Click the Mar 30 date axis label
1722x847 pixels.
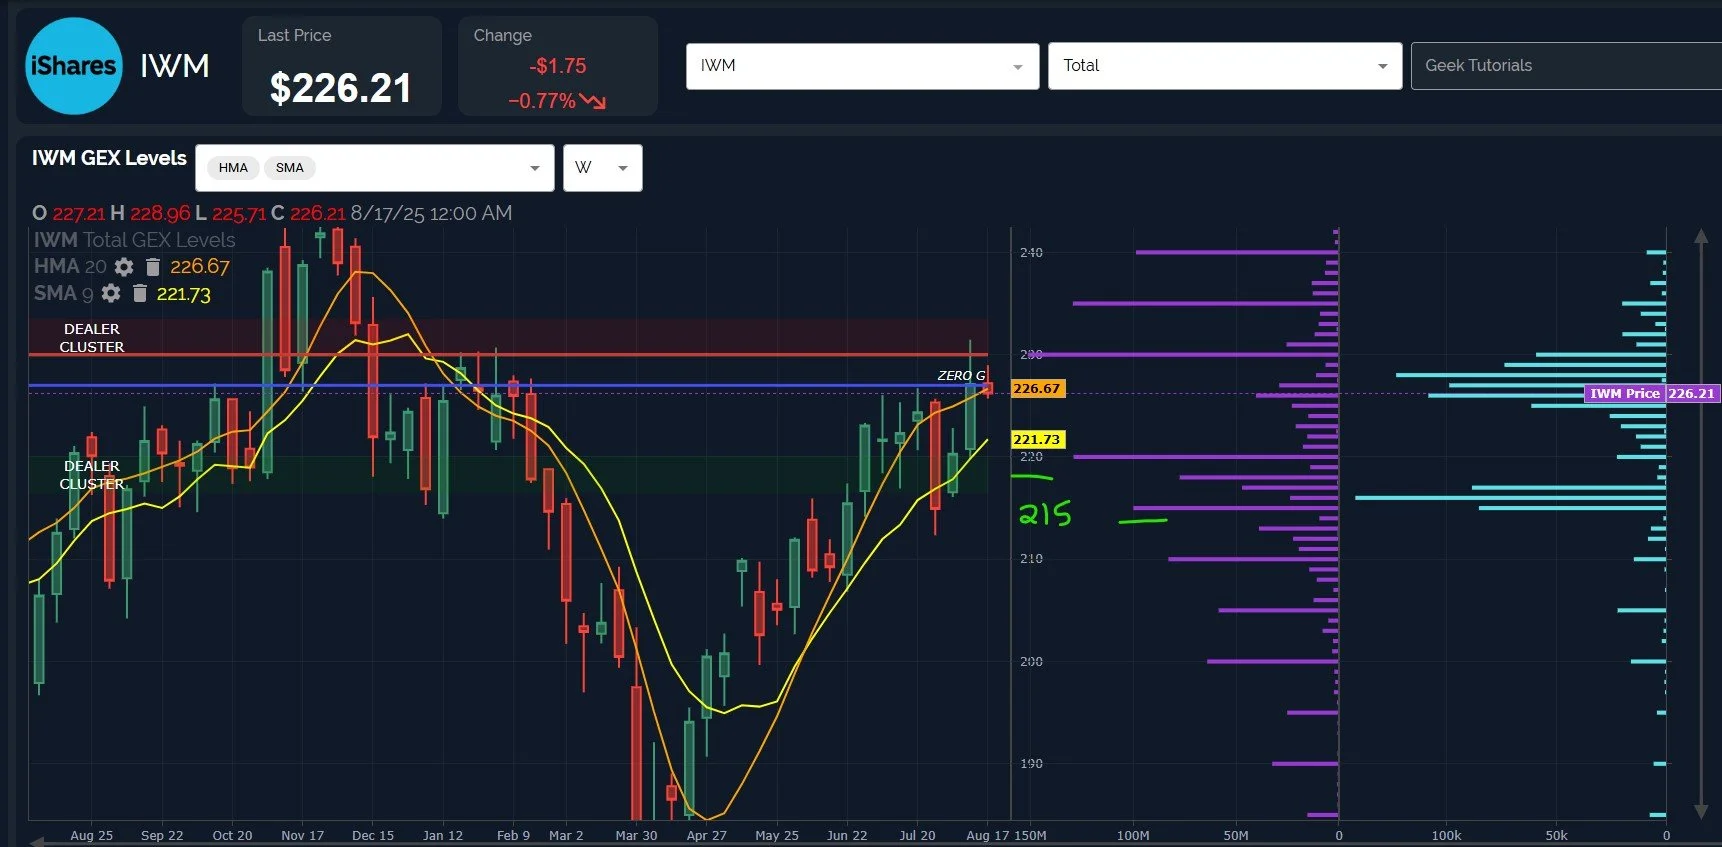[637, 835]
